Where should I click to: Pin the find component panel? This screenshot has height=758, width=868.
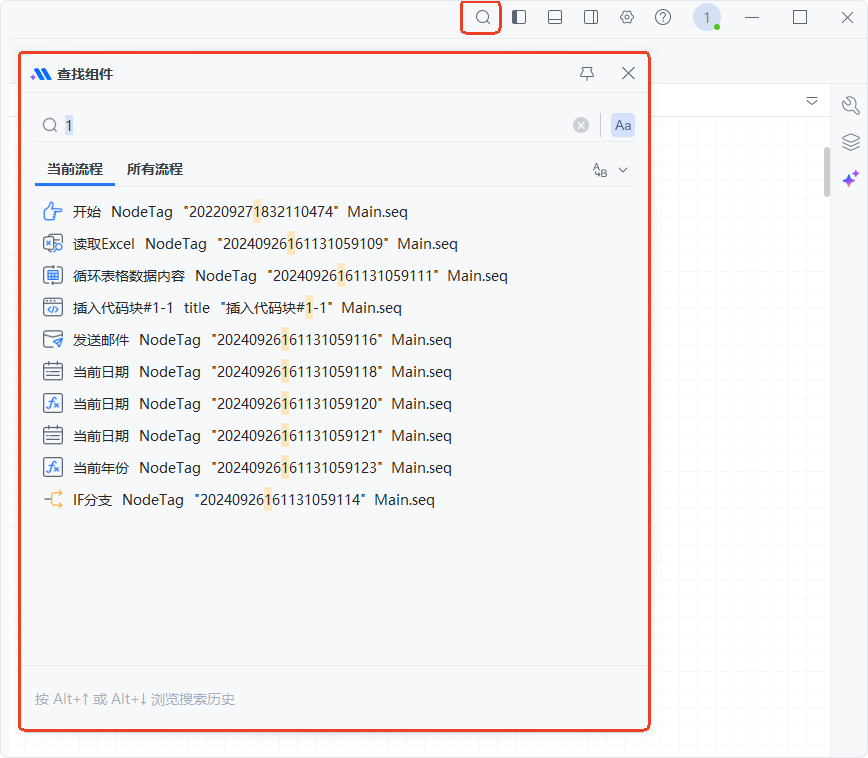[x=587, y=73]
